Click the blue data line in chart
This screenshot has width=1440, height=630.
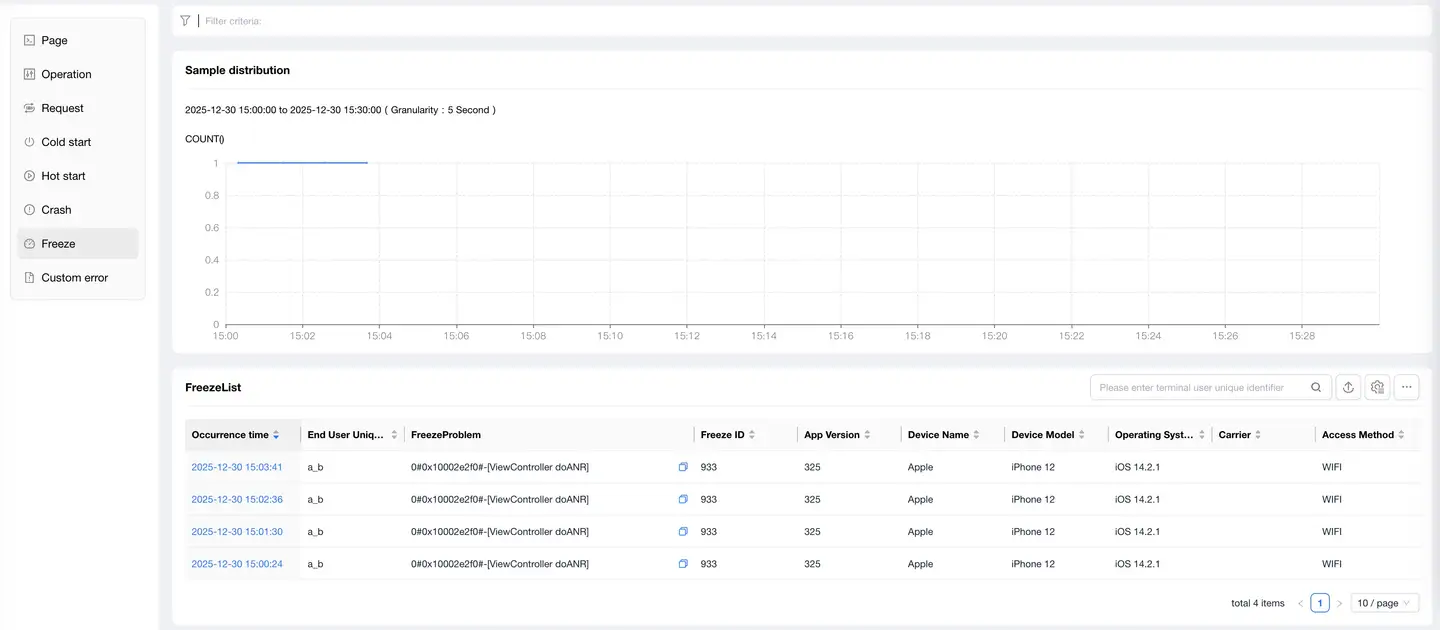pyautogui.click(x=302, y=163)
